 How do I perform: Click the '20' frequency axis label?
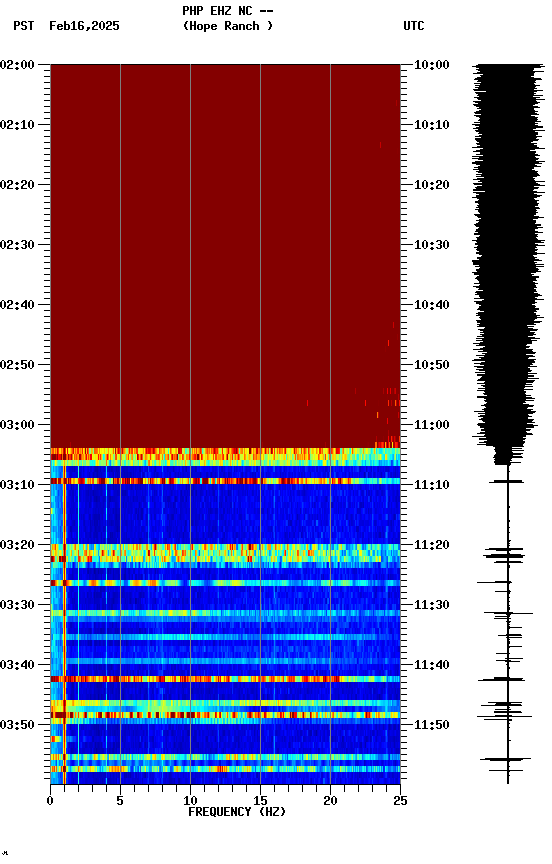(x=330, y=801)
